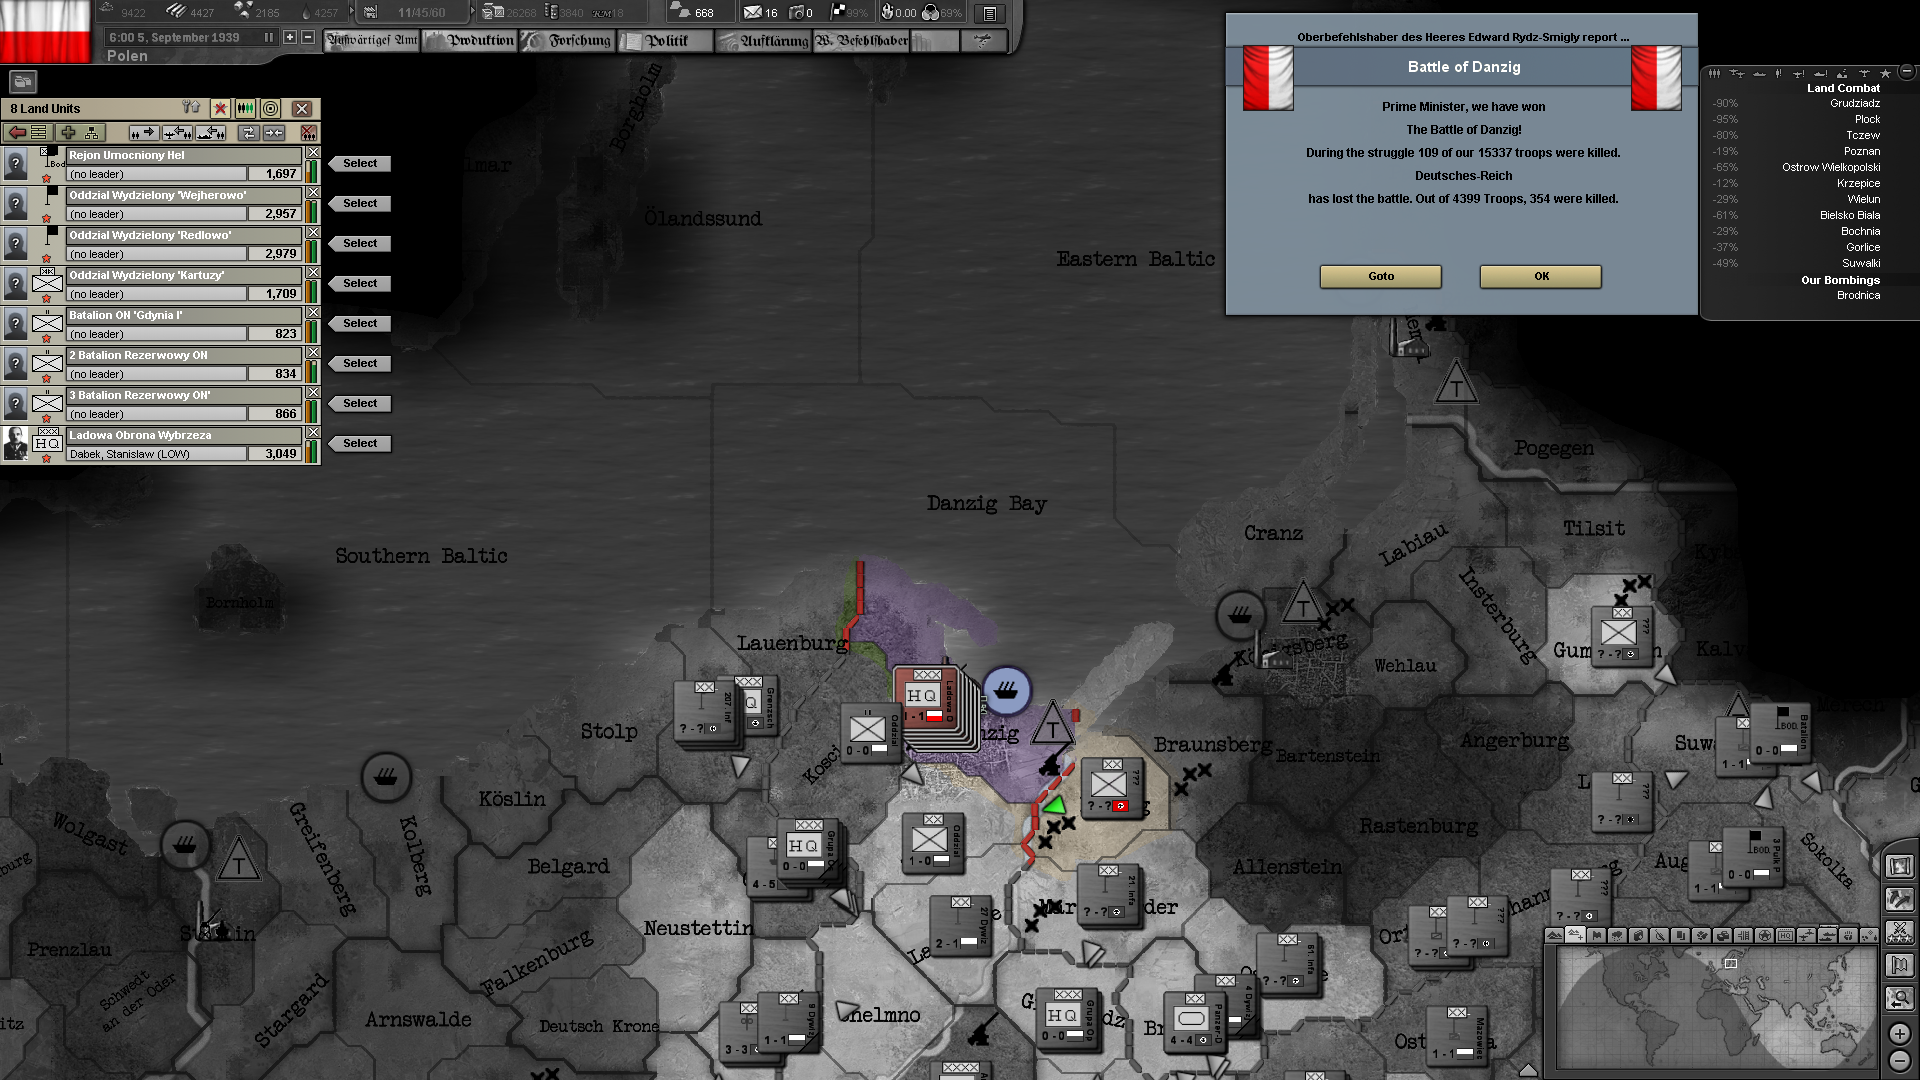
Task: Select the political flag map mode
Action: pos(1596,935)
